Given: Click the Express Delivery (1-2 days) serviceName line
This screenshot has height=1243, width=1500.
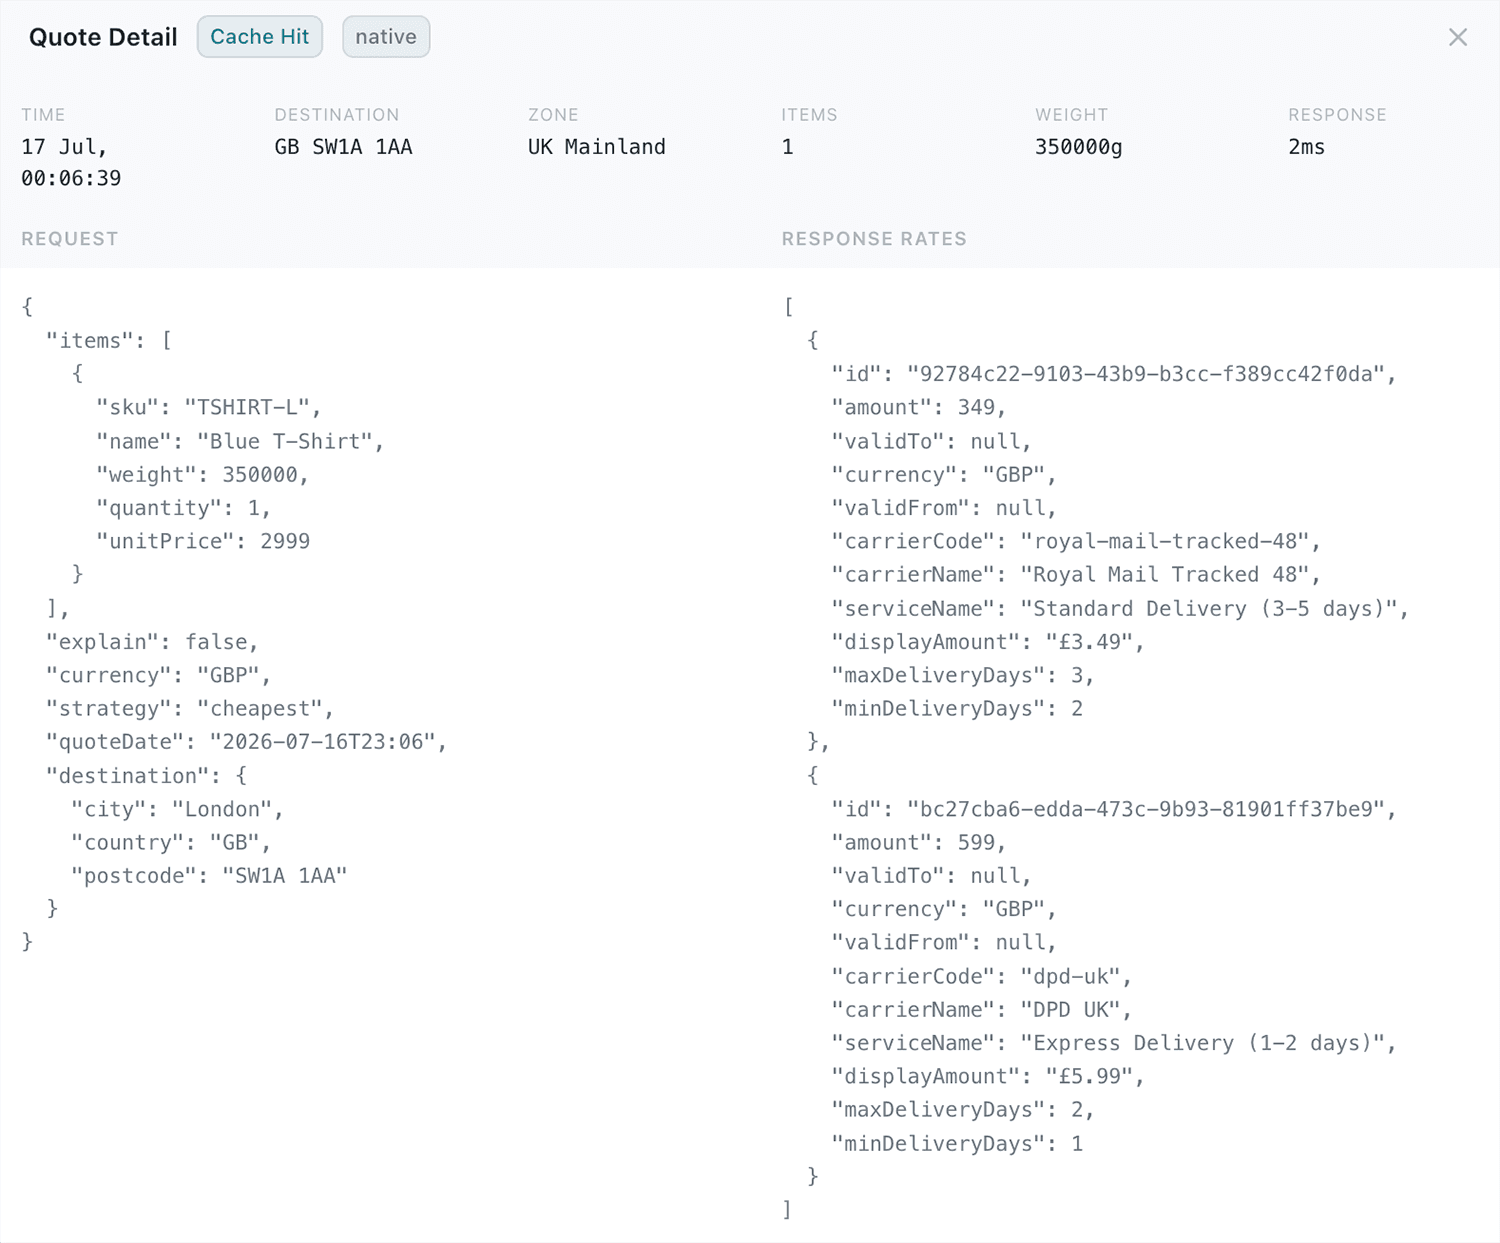Looking at the screenshot, I should coord(1114,1043).
